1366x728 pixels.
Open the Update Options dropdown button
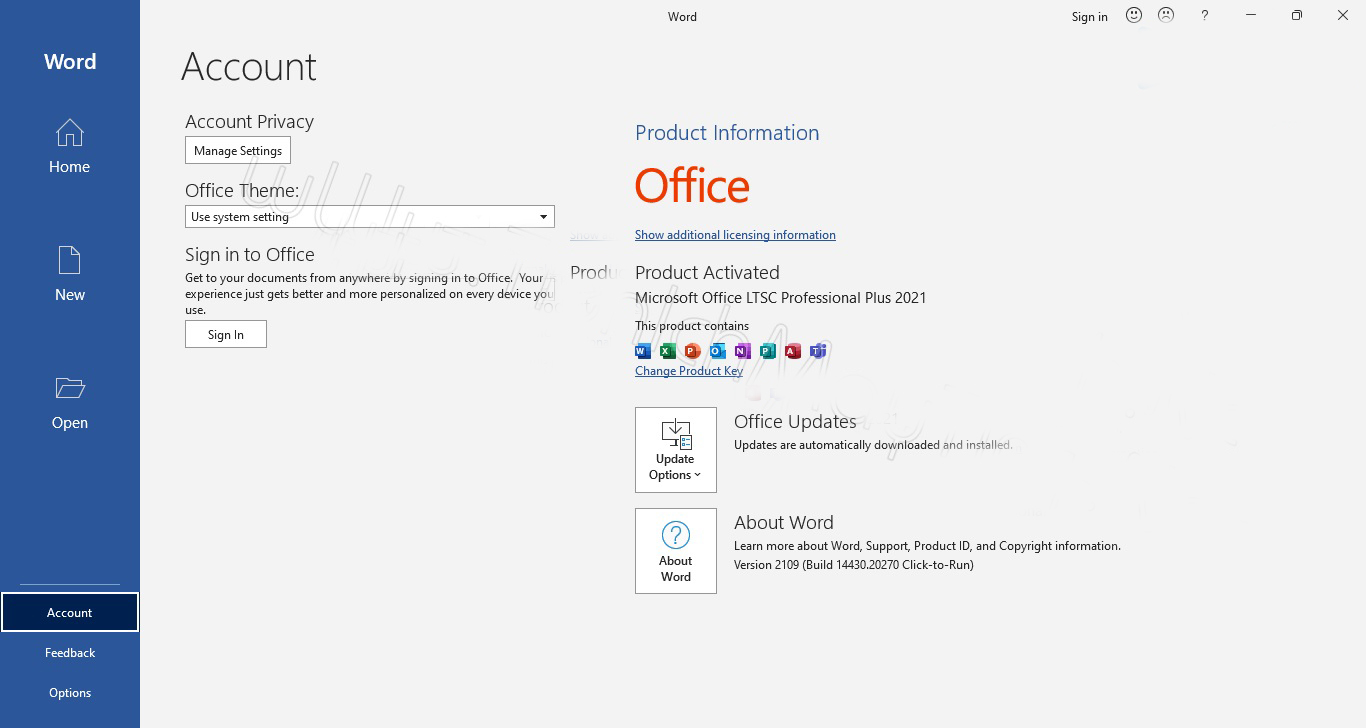pos(676,450)
